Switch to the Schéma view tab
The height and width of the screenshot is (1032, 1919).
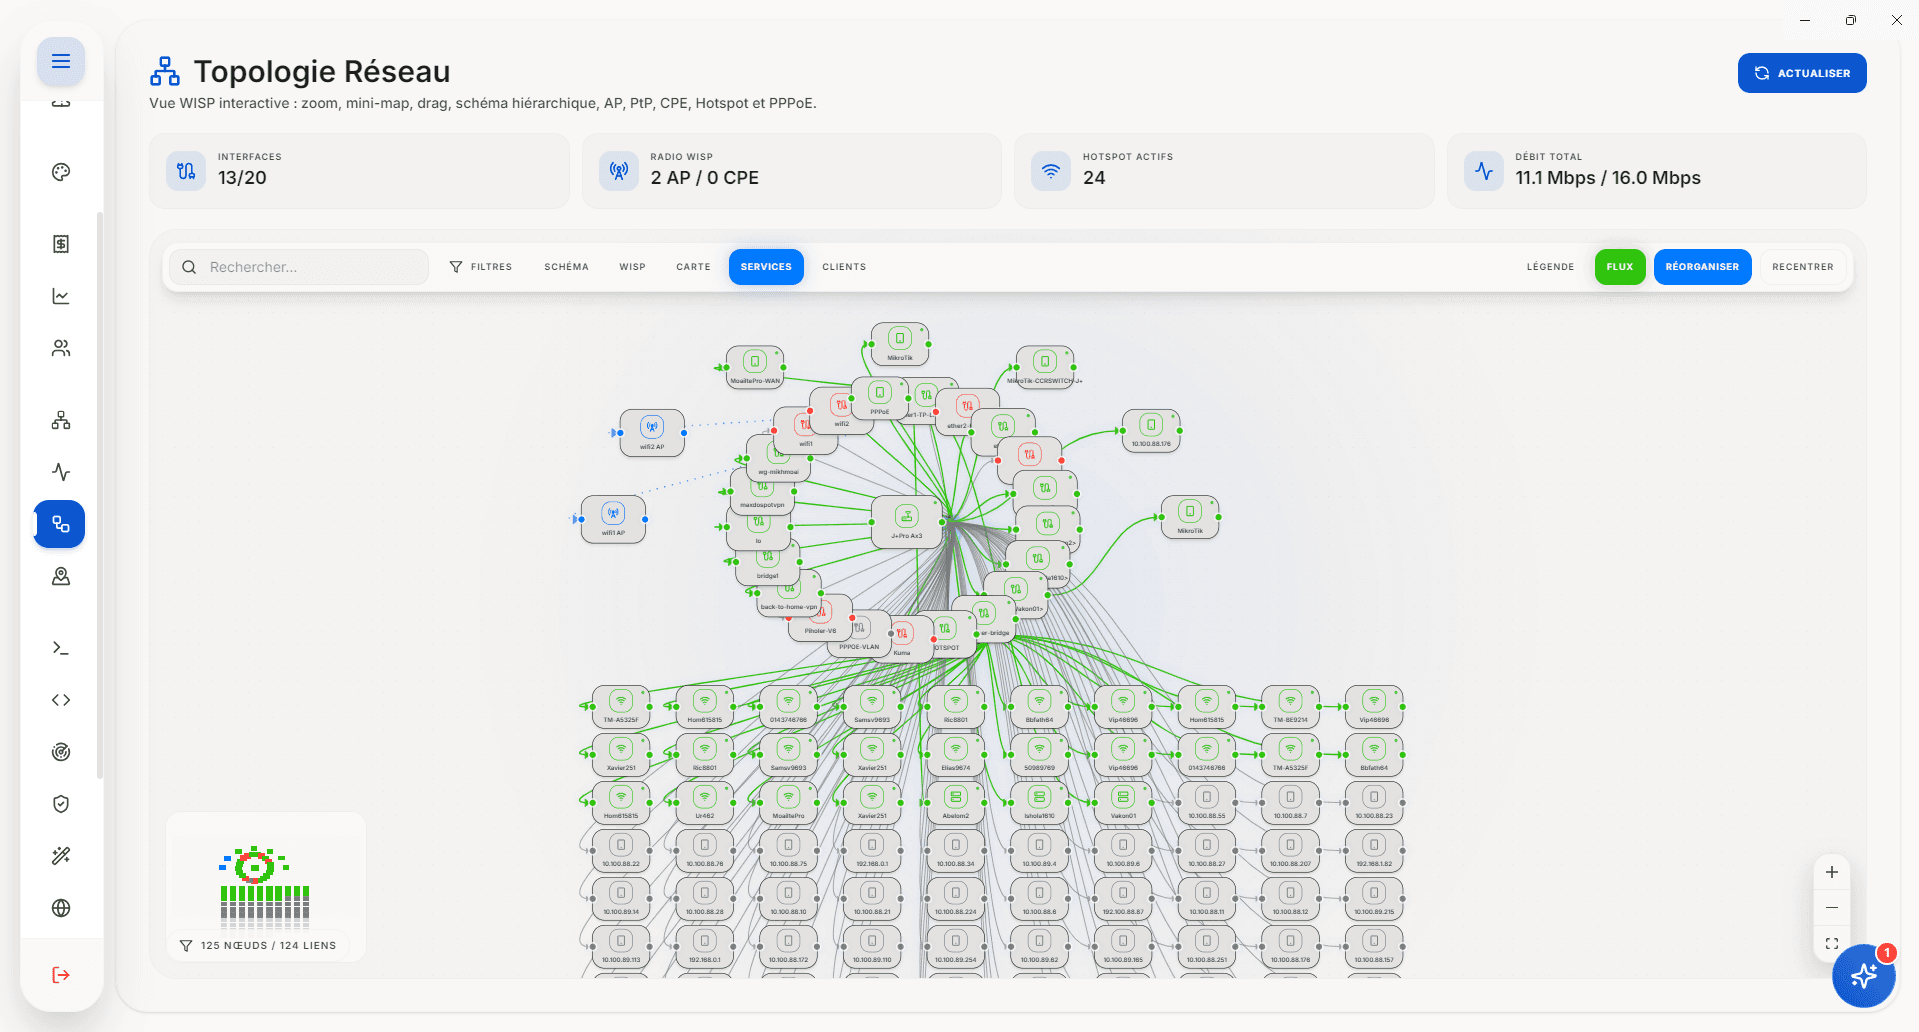[566, 267]
